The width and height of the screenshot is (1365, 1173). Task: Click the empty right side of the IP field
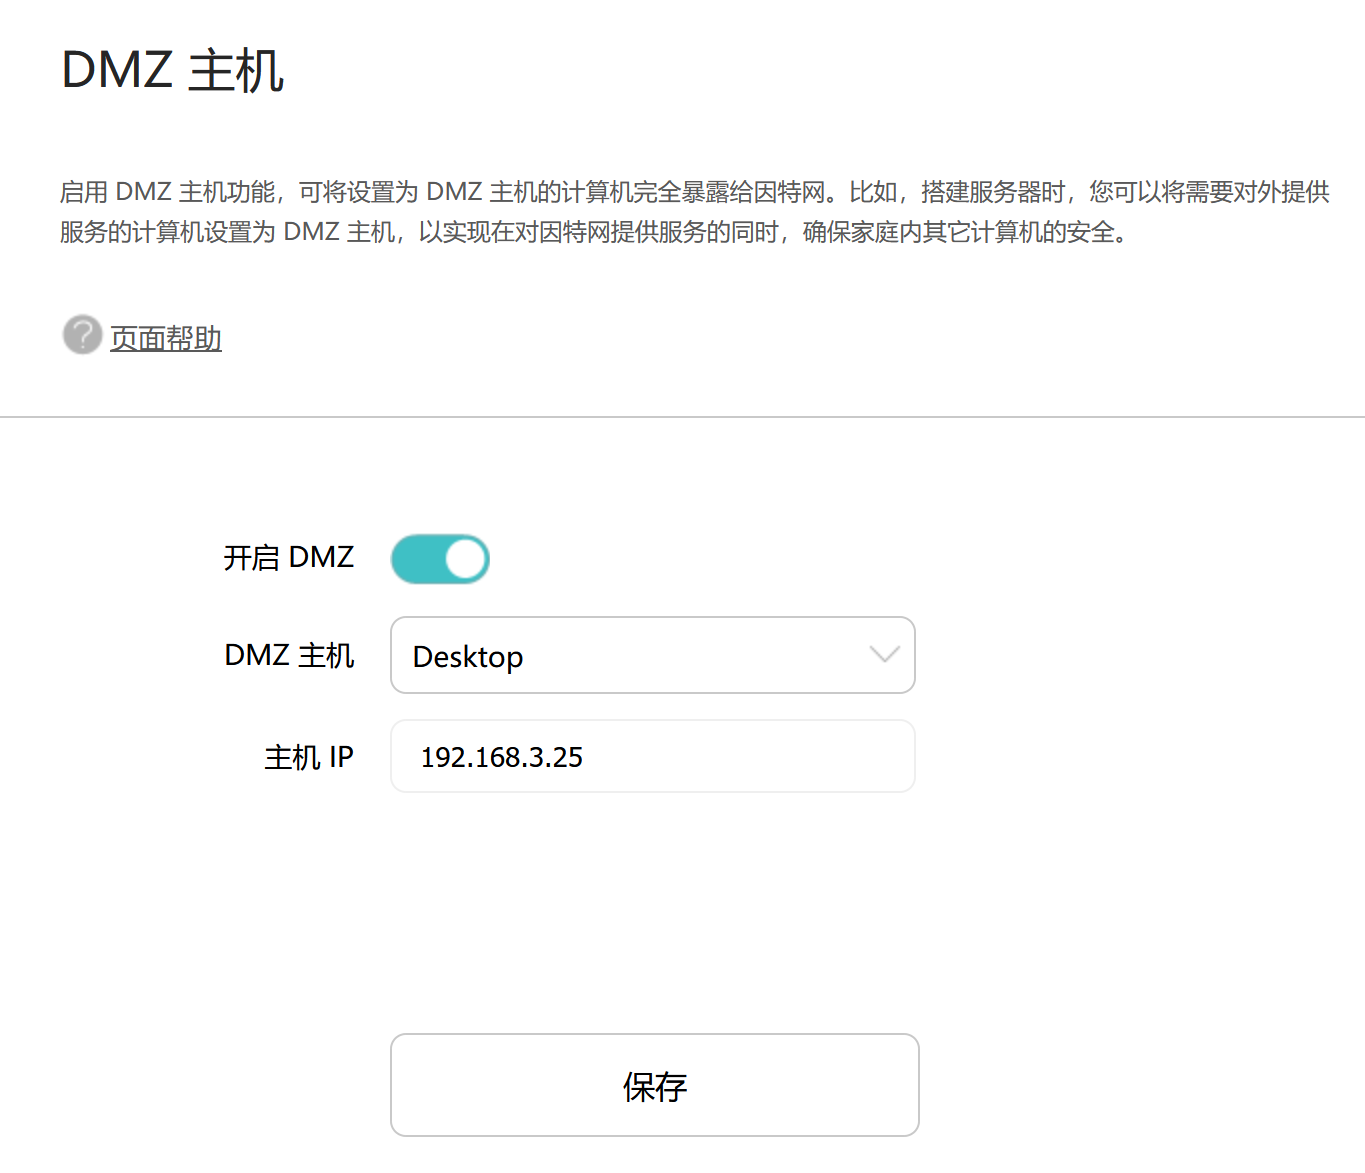pyautogui.click(x=800, y=756)
